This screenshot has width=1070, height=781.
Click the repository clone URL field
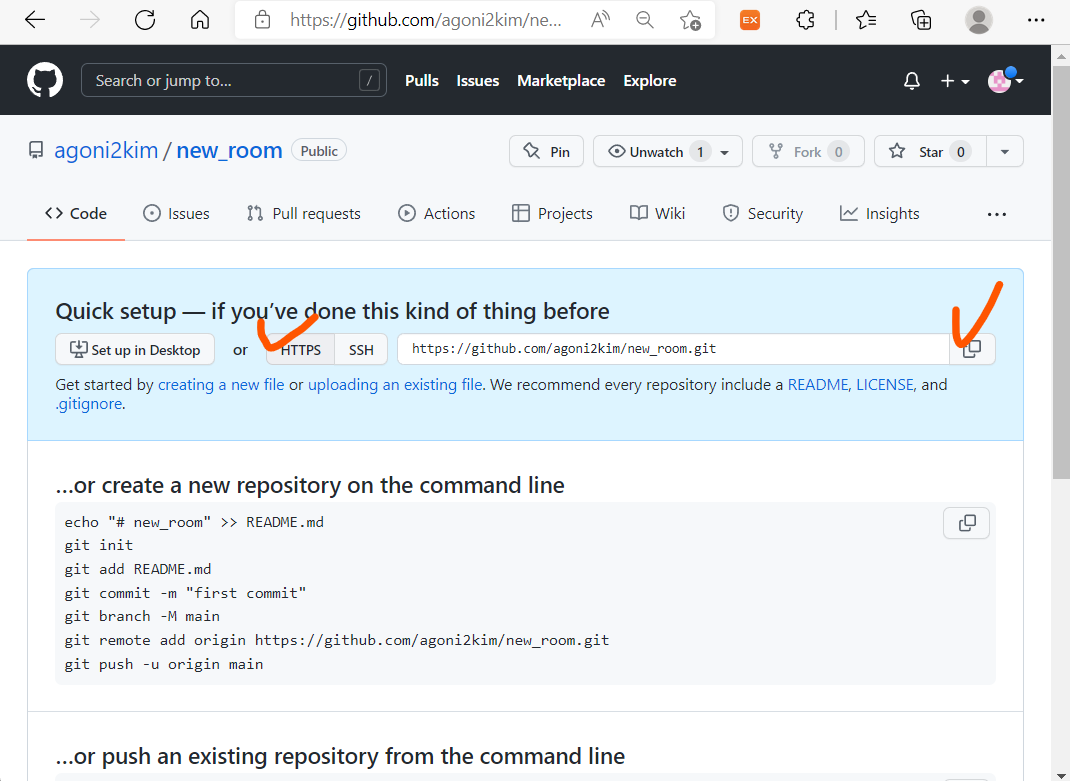pyautogui.click(x=674, y=349)
